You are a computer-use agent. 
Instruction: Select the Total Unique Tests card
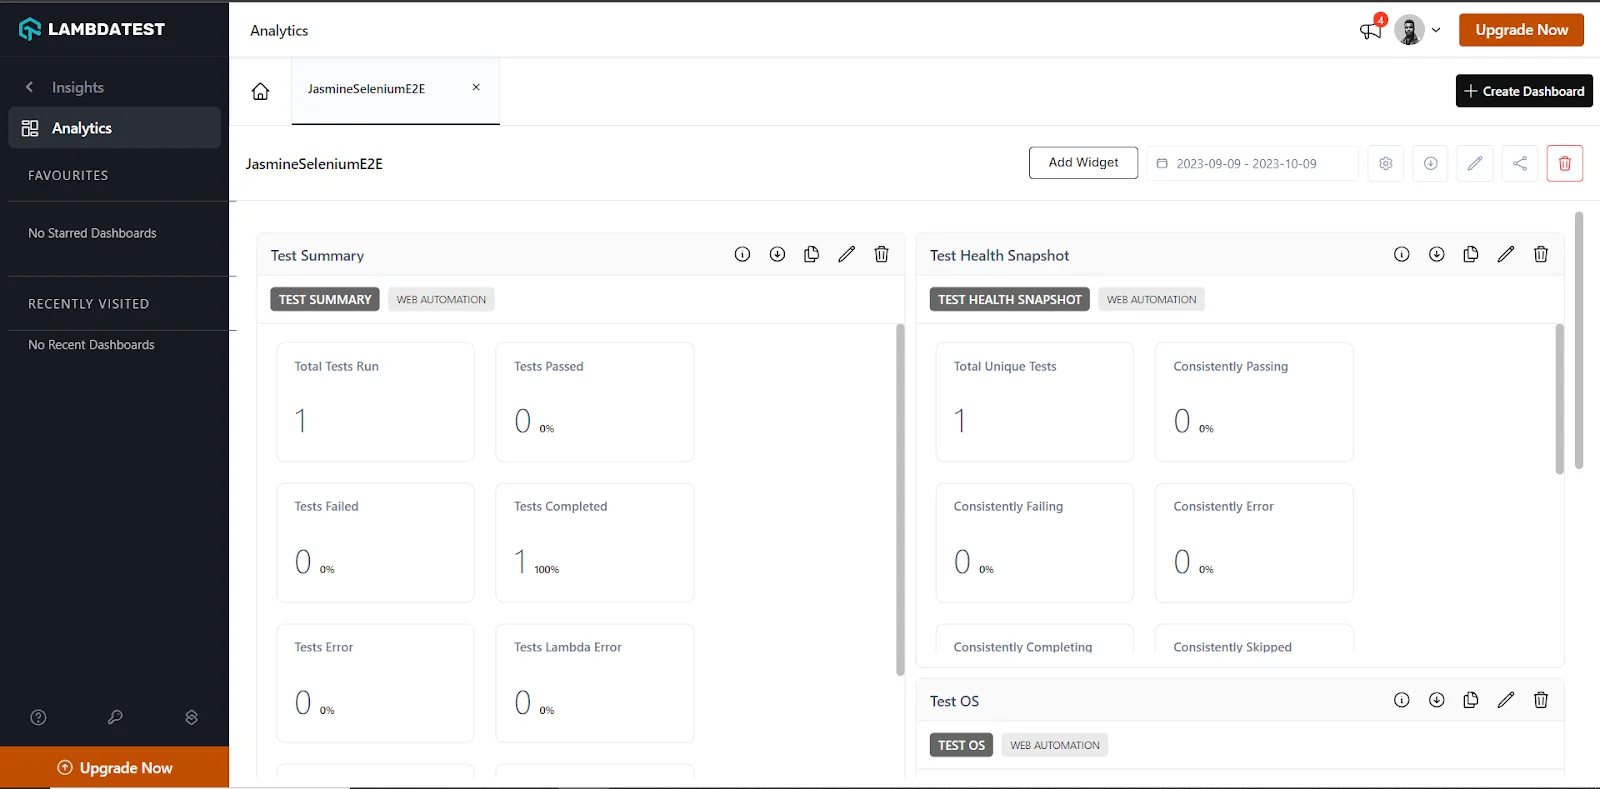[1035, 402]
